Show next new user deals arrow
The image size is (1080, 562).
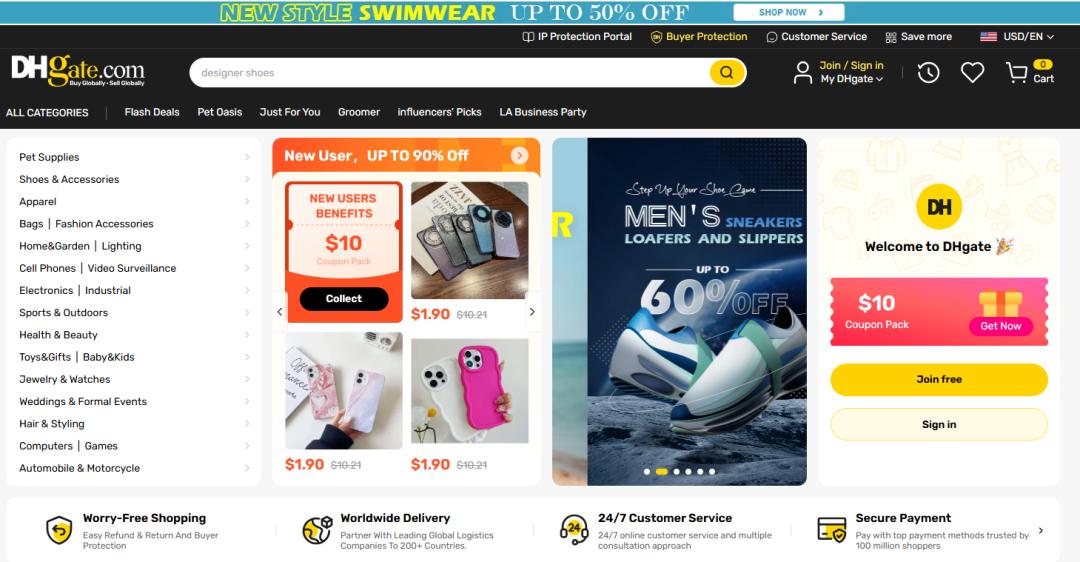[532, 312]
